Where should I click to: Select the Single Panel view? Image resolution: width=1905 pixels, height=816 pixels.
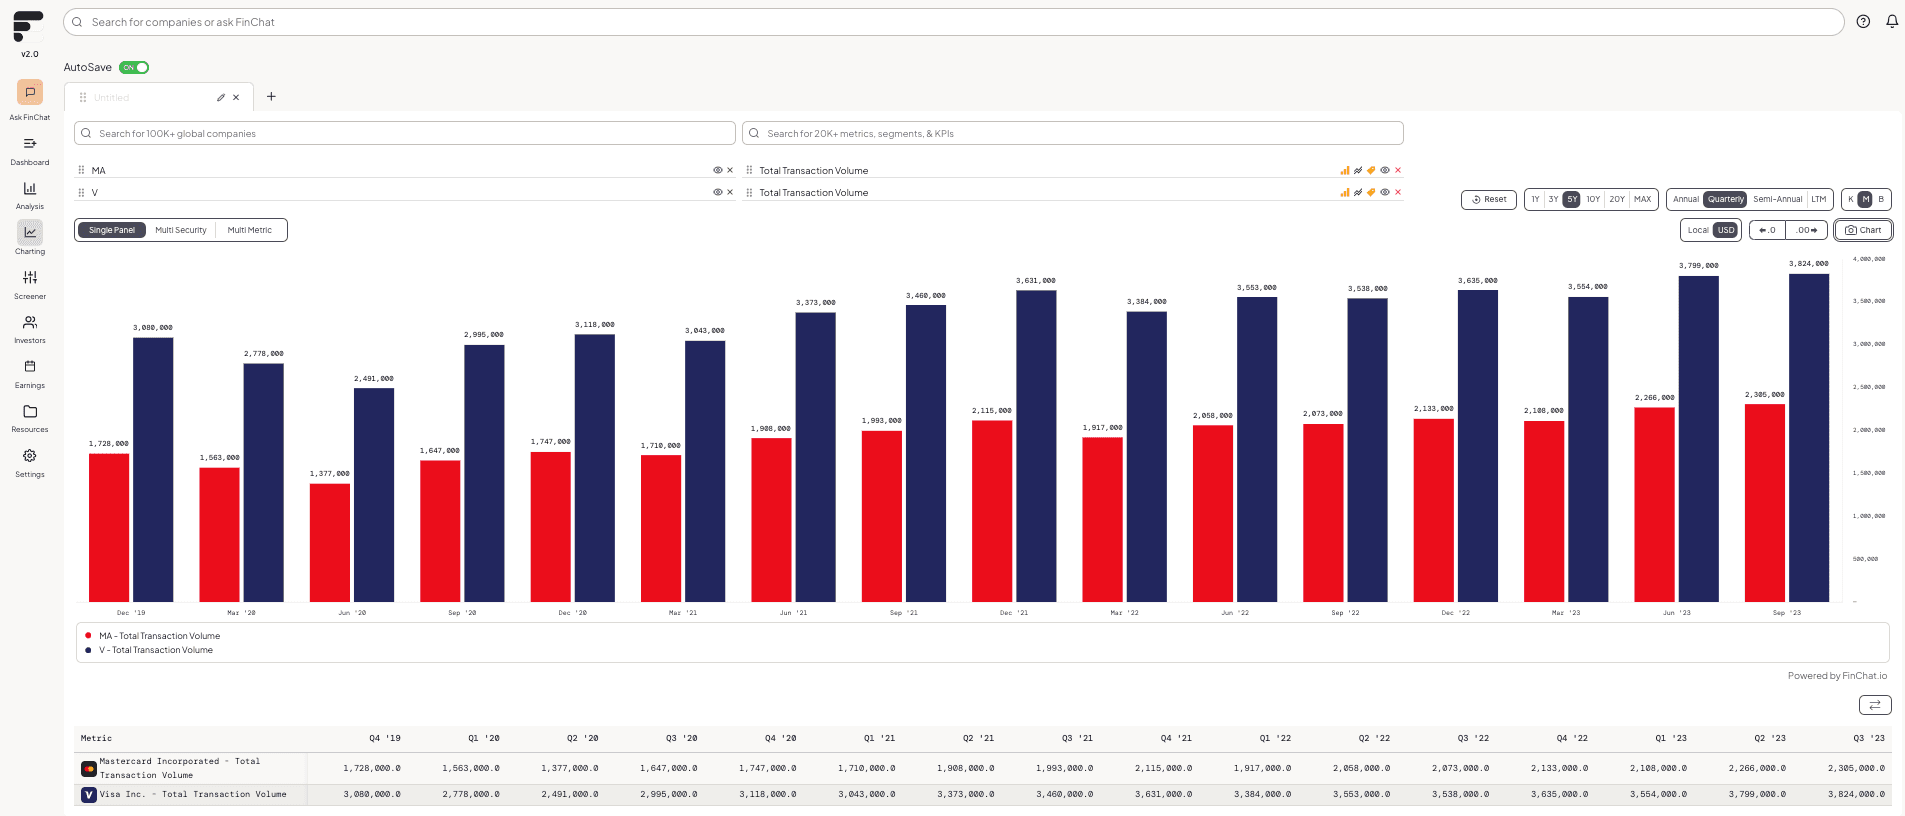click(x=112, y=230)
